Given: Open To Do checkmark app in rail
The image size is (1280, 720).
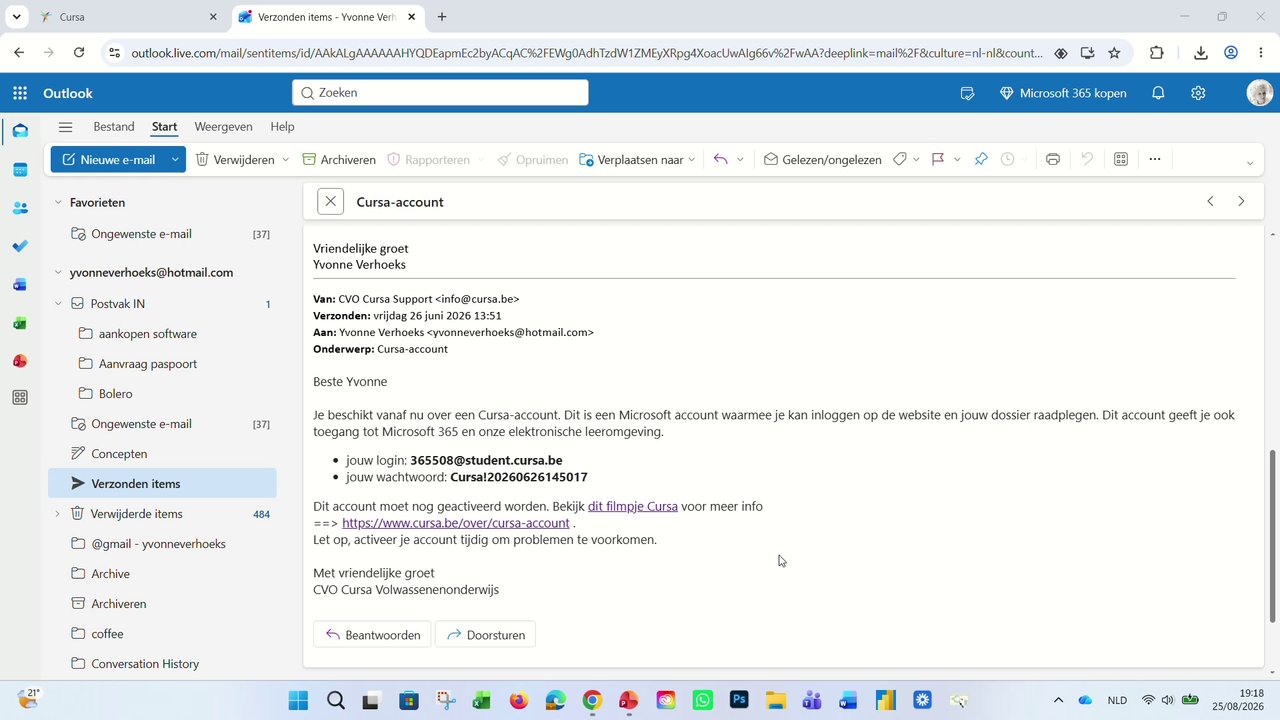Looking at the screenshot, I should (x=20, y=246).
